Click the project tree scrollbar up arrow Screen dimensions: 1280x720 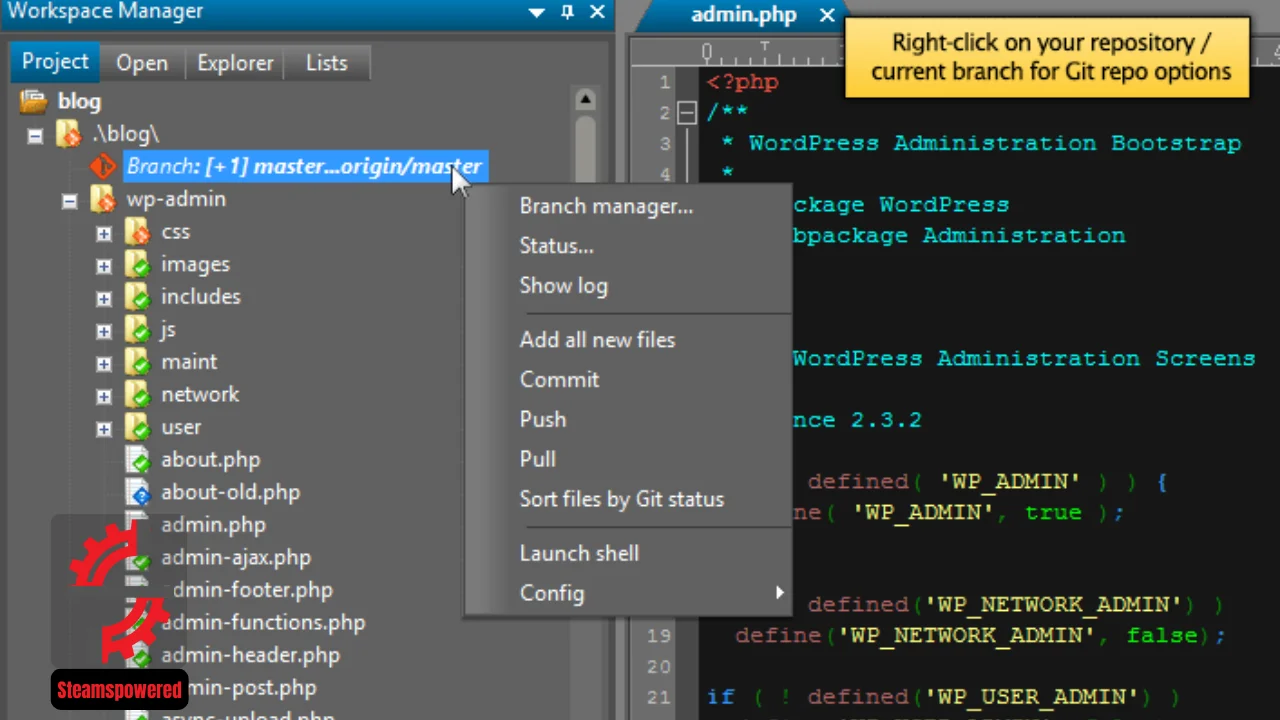coord(585,99)
